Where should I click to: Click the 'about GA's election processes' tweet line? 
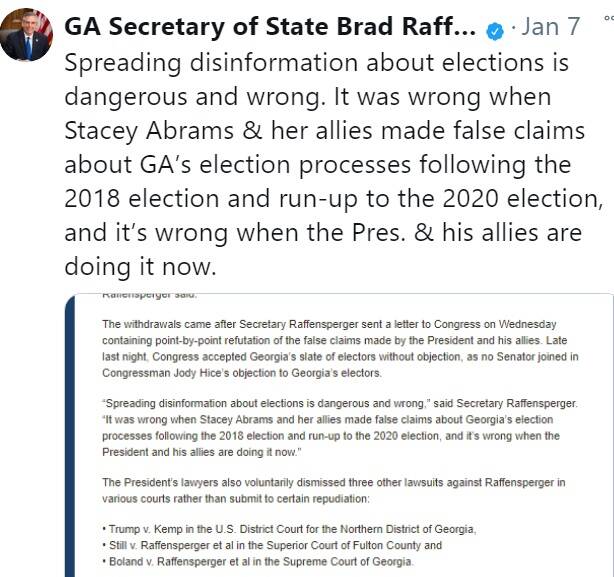tap(318, 164)
